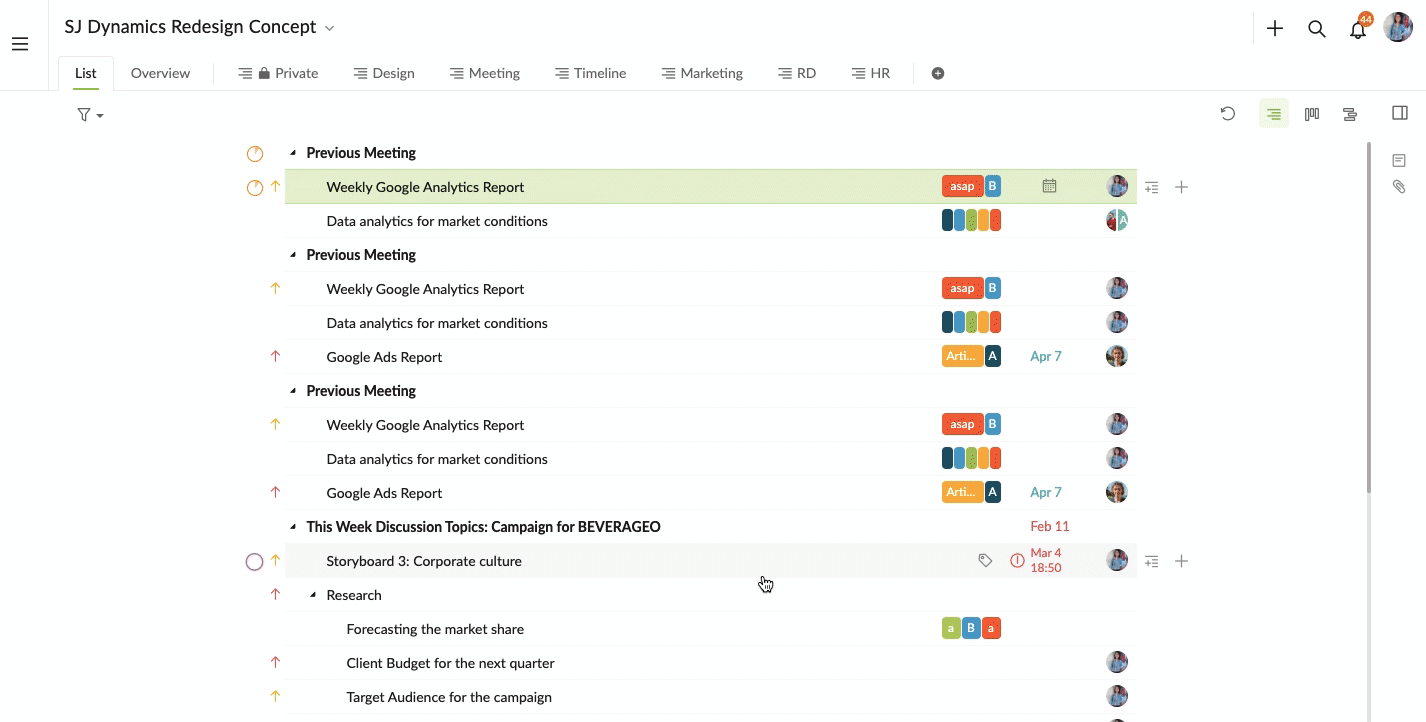Click priority arrow on Client Budget row
The width and height of the screenshot is (1426, 722).
(276, 662)
